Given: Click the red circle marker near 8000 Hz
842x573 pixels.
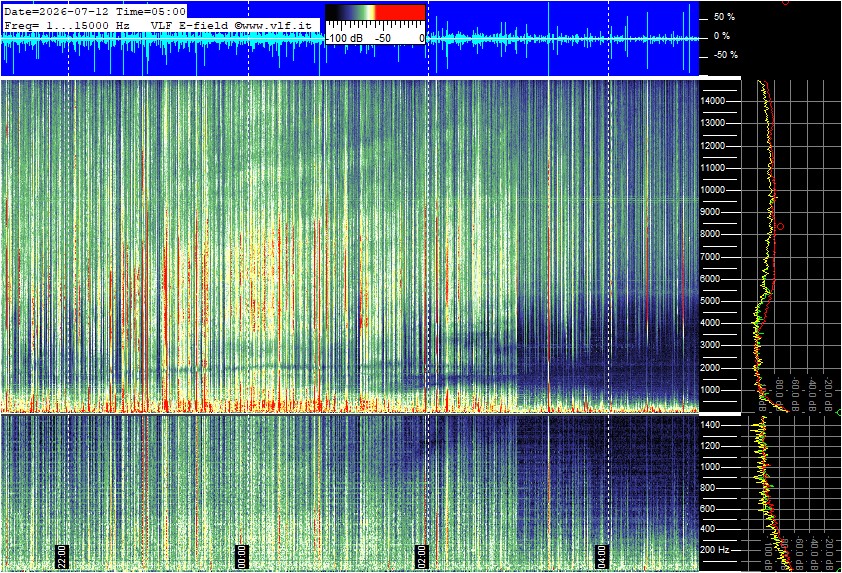Looking at the screenshot, I should click(x=780, y=227).
